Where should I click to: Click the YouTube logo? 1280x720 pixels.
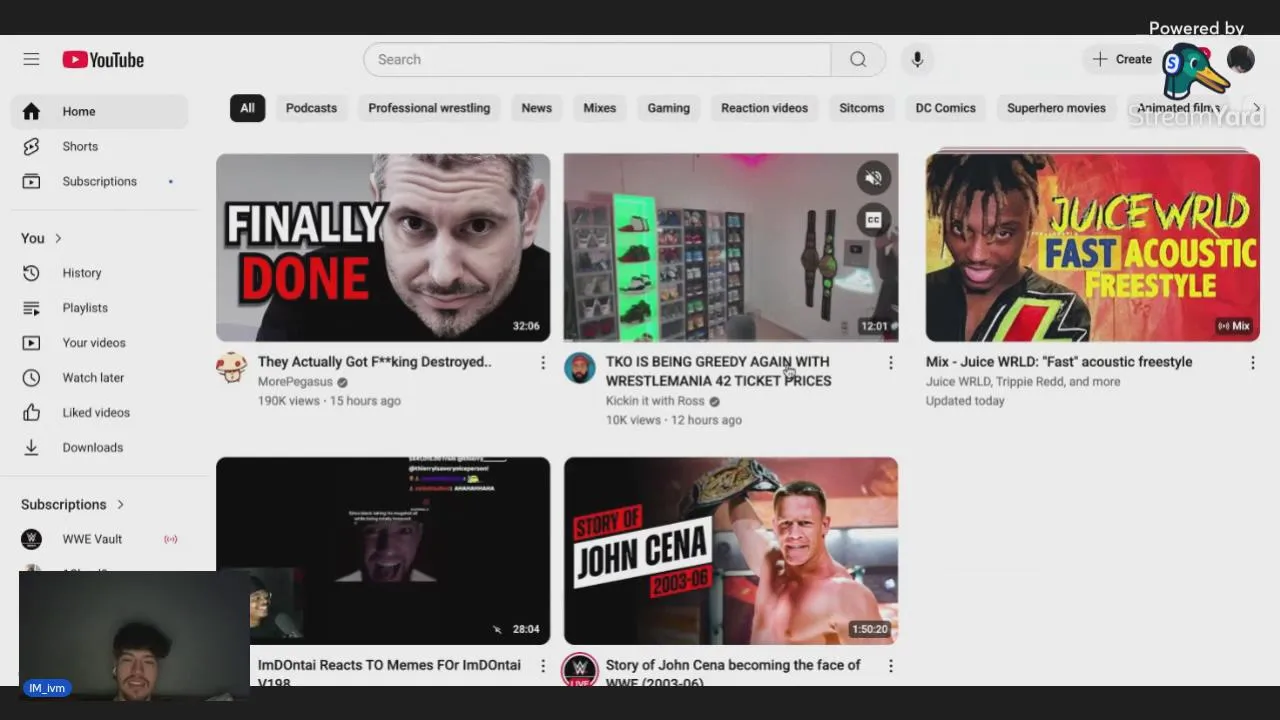pyautogui.click(x=103, y=60)
